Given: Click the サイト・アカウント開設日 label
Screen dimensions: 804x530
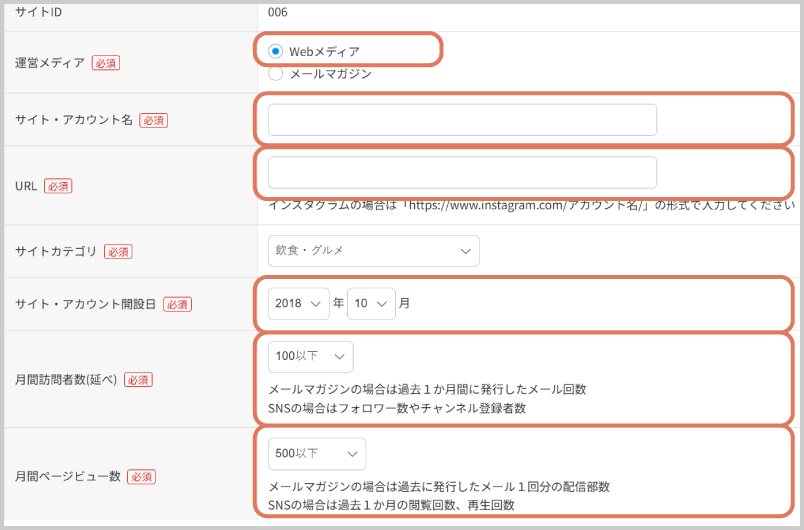Looking at the screenshot, I should coord(86,304).
